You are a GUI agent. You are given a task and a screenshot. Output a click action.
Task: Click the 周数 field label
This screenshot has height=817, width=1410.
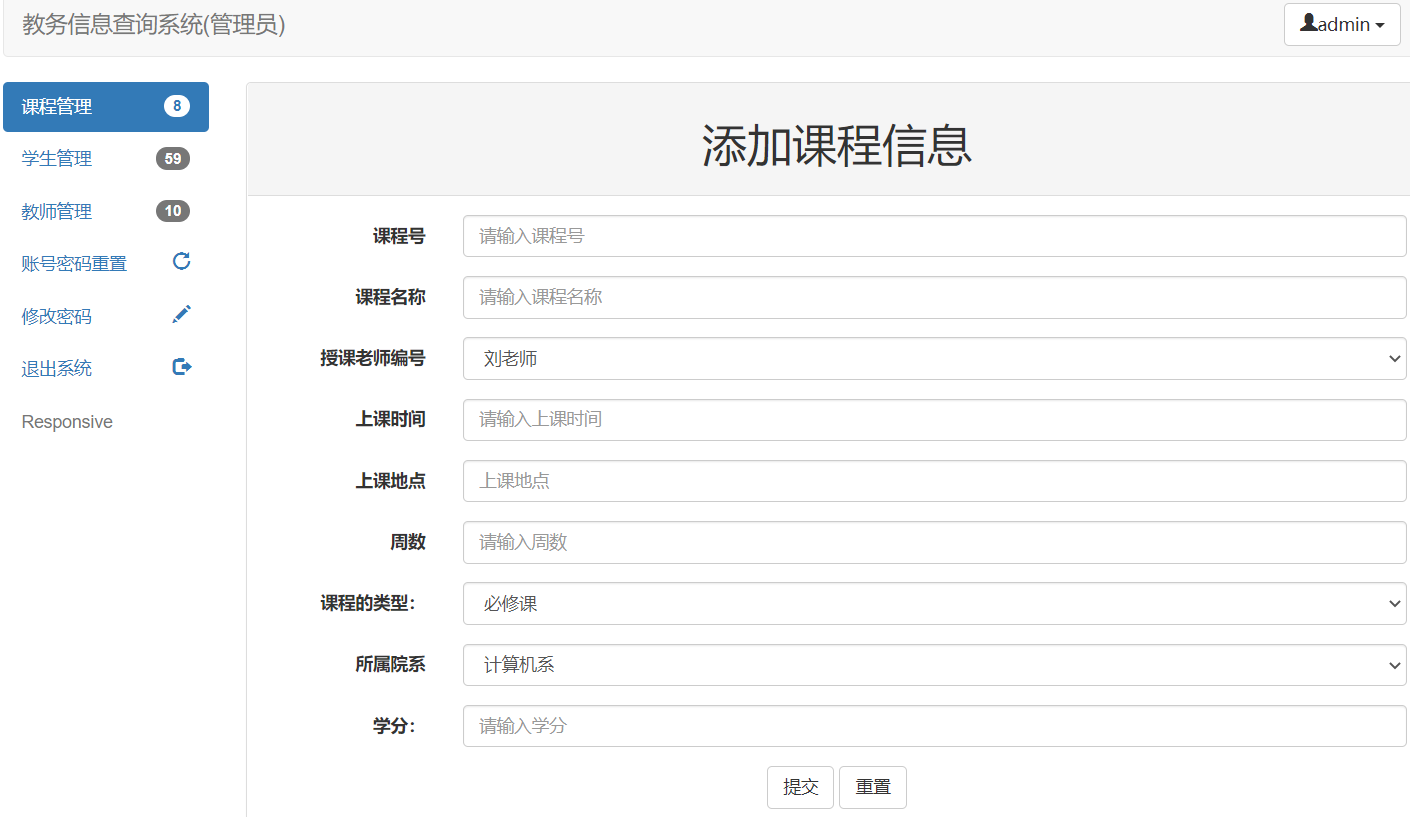click(x=408, y=542)
